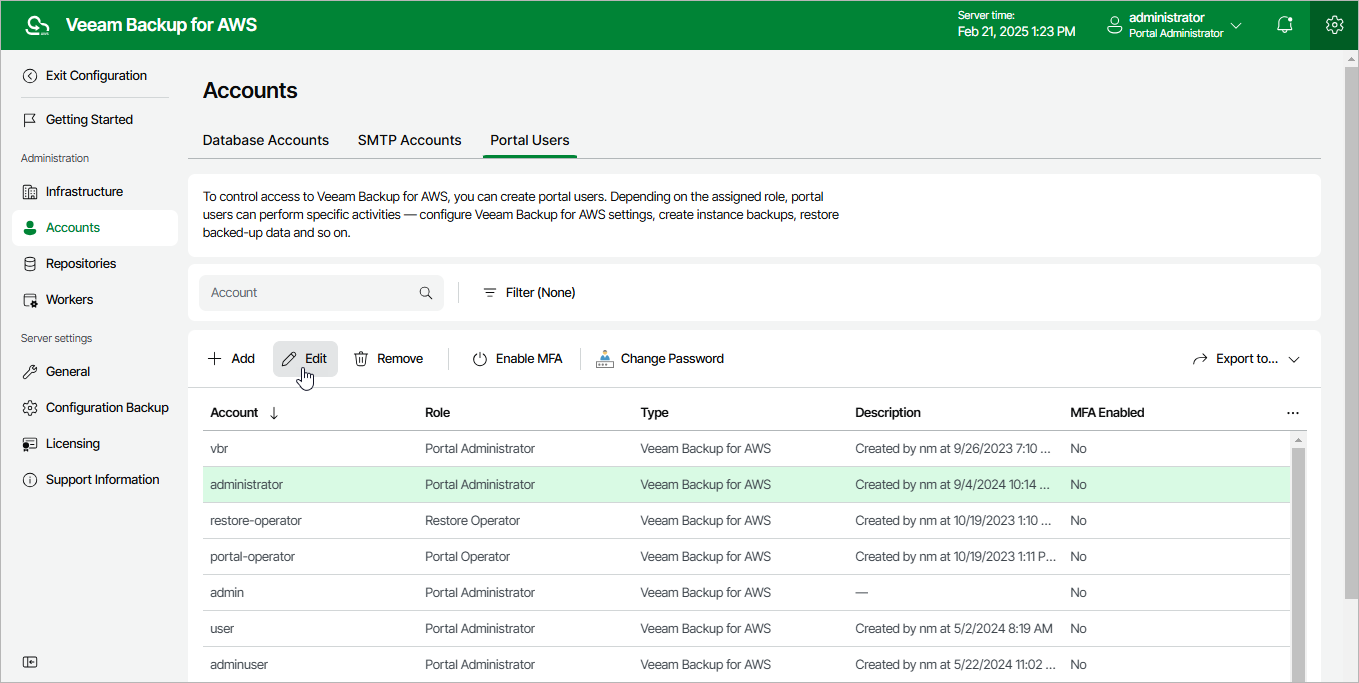The width and height of the screenshot is (1359, 683).
Task: Click the notifications bell icon
Action: coord(1285,25)
